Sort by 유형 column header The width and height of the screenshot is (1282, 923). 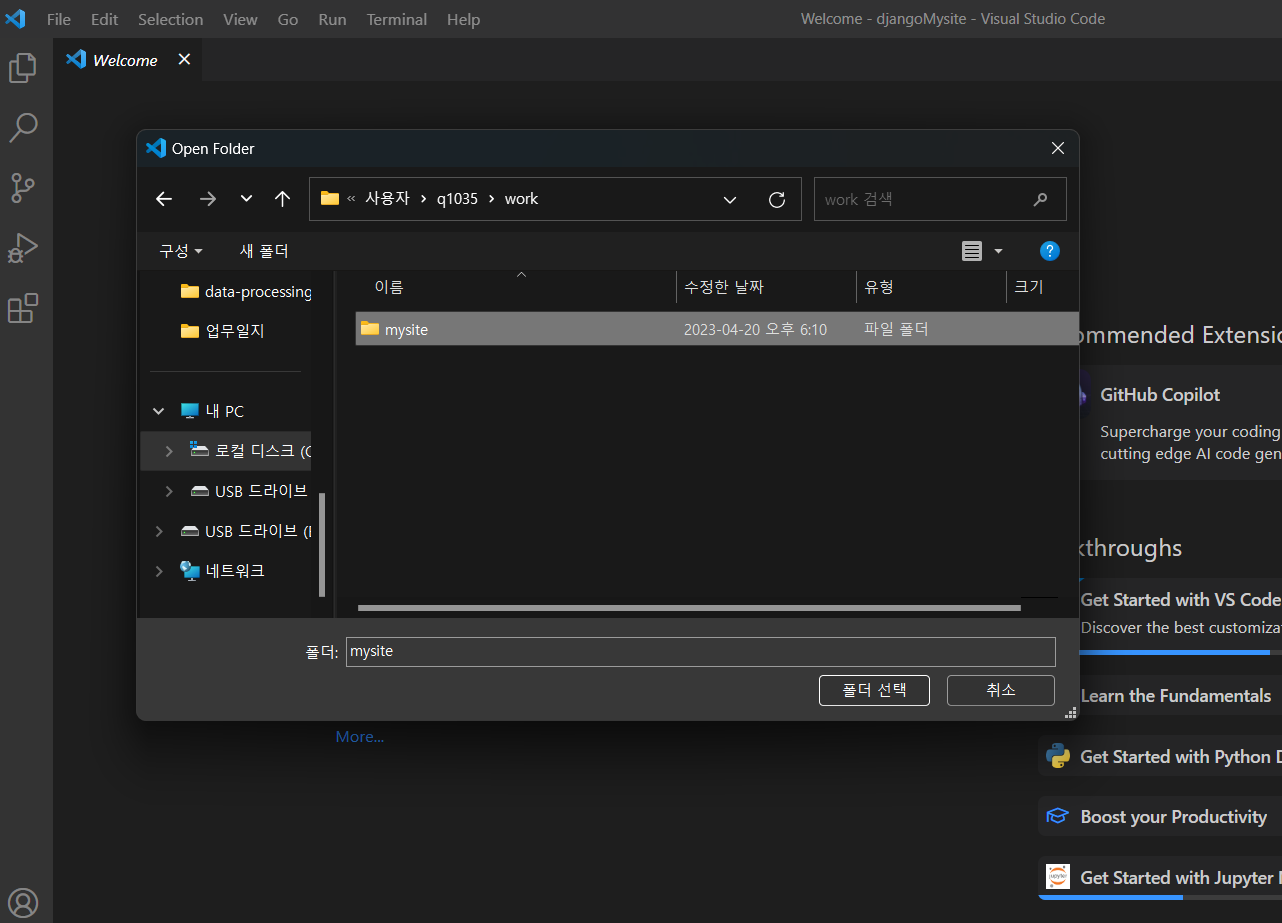879,288
